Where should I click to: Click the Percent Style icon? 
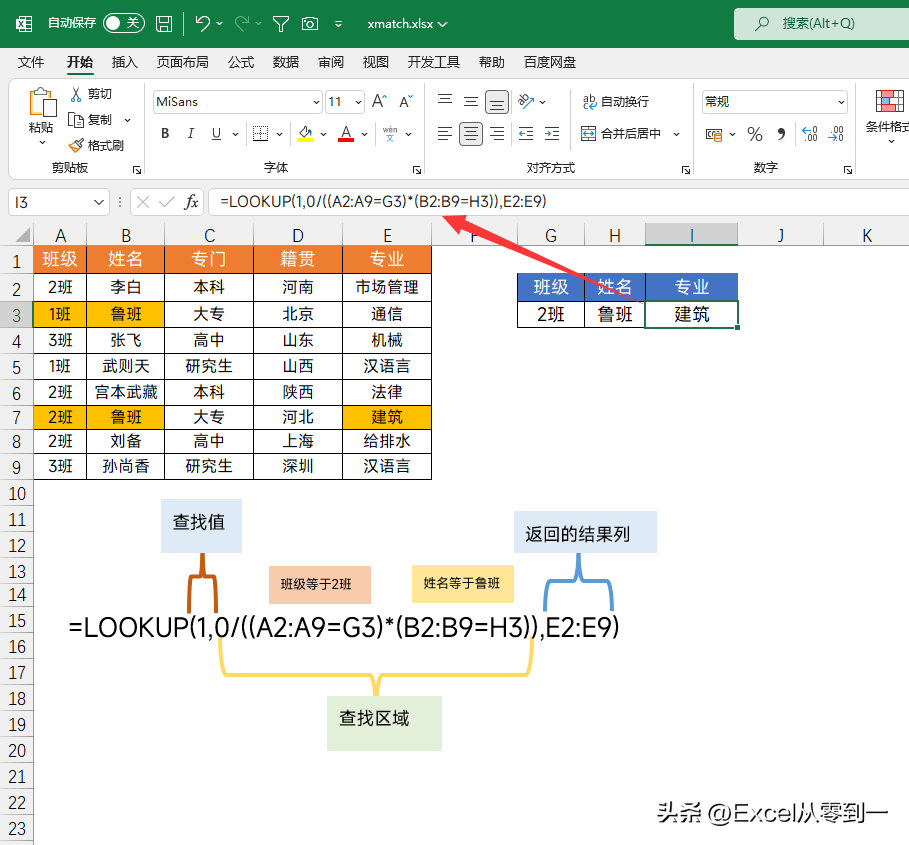(x=755, y=134)
